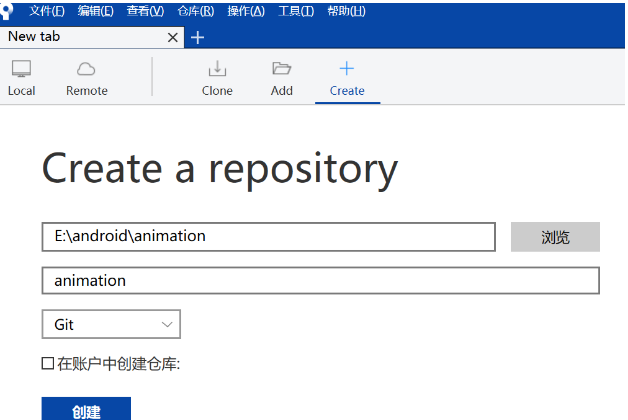This screenshot has width=628, height=420.
Task: Select the Clone repository option
Action: (x=217, y=78)
